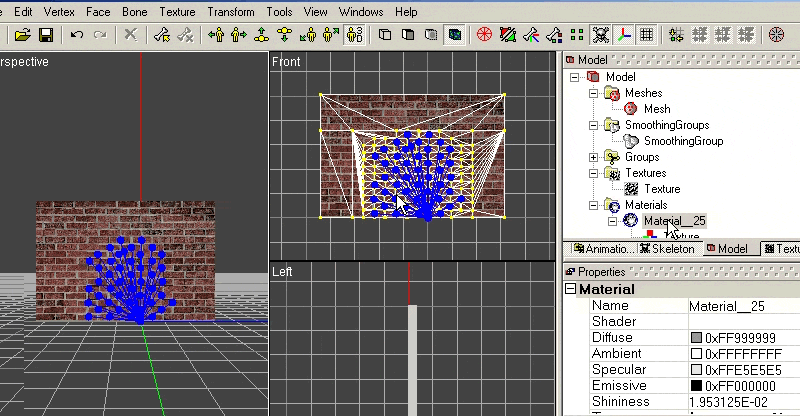Select the SmoothingGroup tree item
The height and width of the screenshot is (416, 800).
coord(683,141)
